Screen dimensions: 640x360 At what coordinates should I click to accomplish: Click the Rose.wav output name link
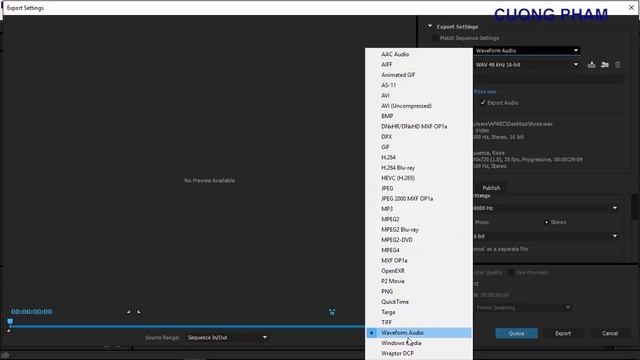(x=485, y=91)
